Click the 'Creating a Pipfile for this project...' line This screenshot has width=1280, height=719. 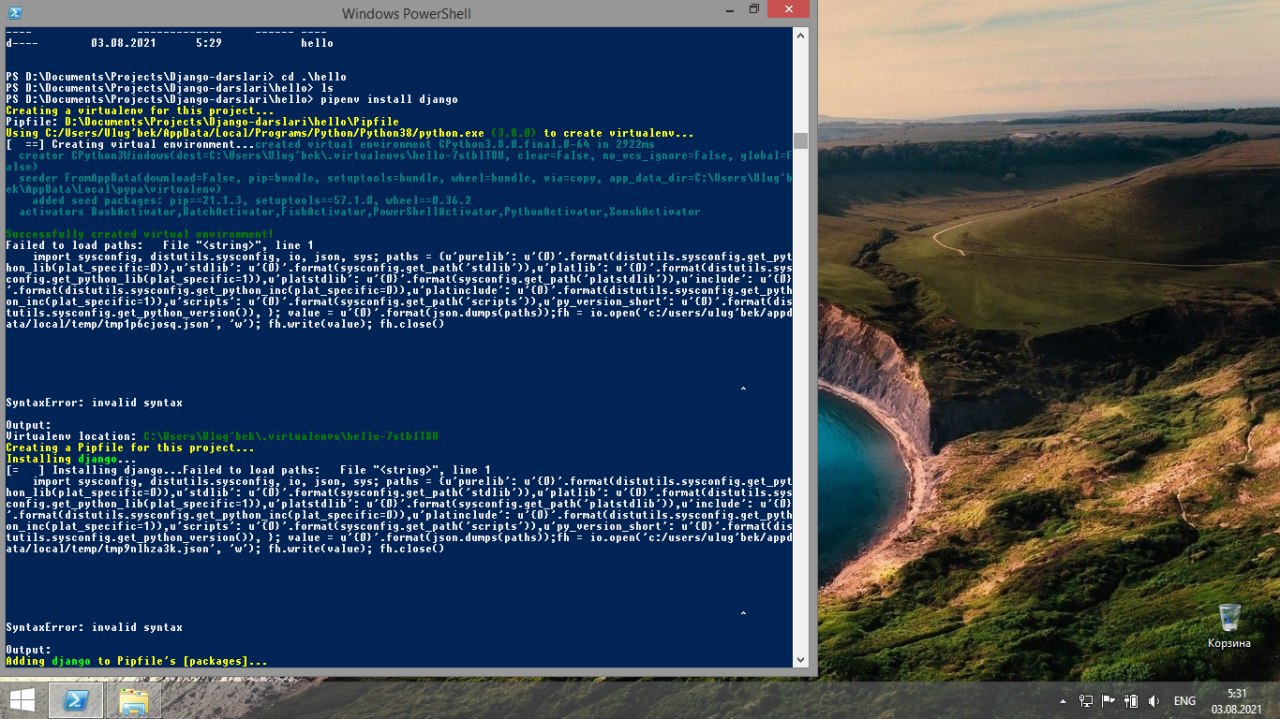(x=130, y=448)
